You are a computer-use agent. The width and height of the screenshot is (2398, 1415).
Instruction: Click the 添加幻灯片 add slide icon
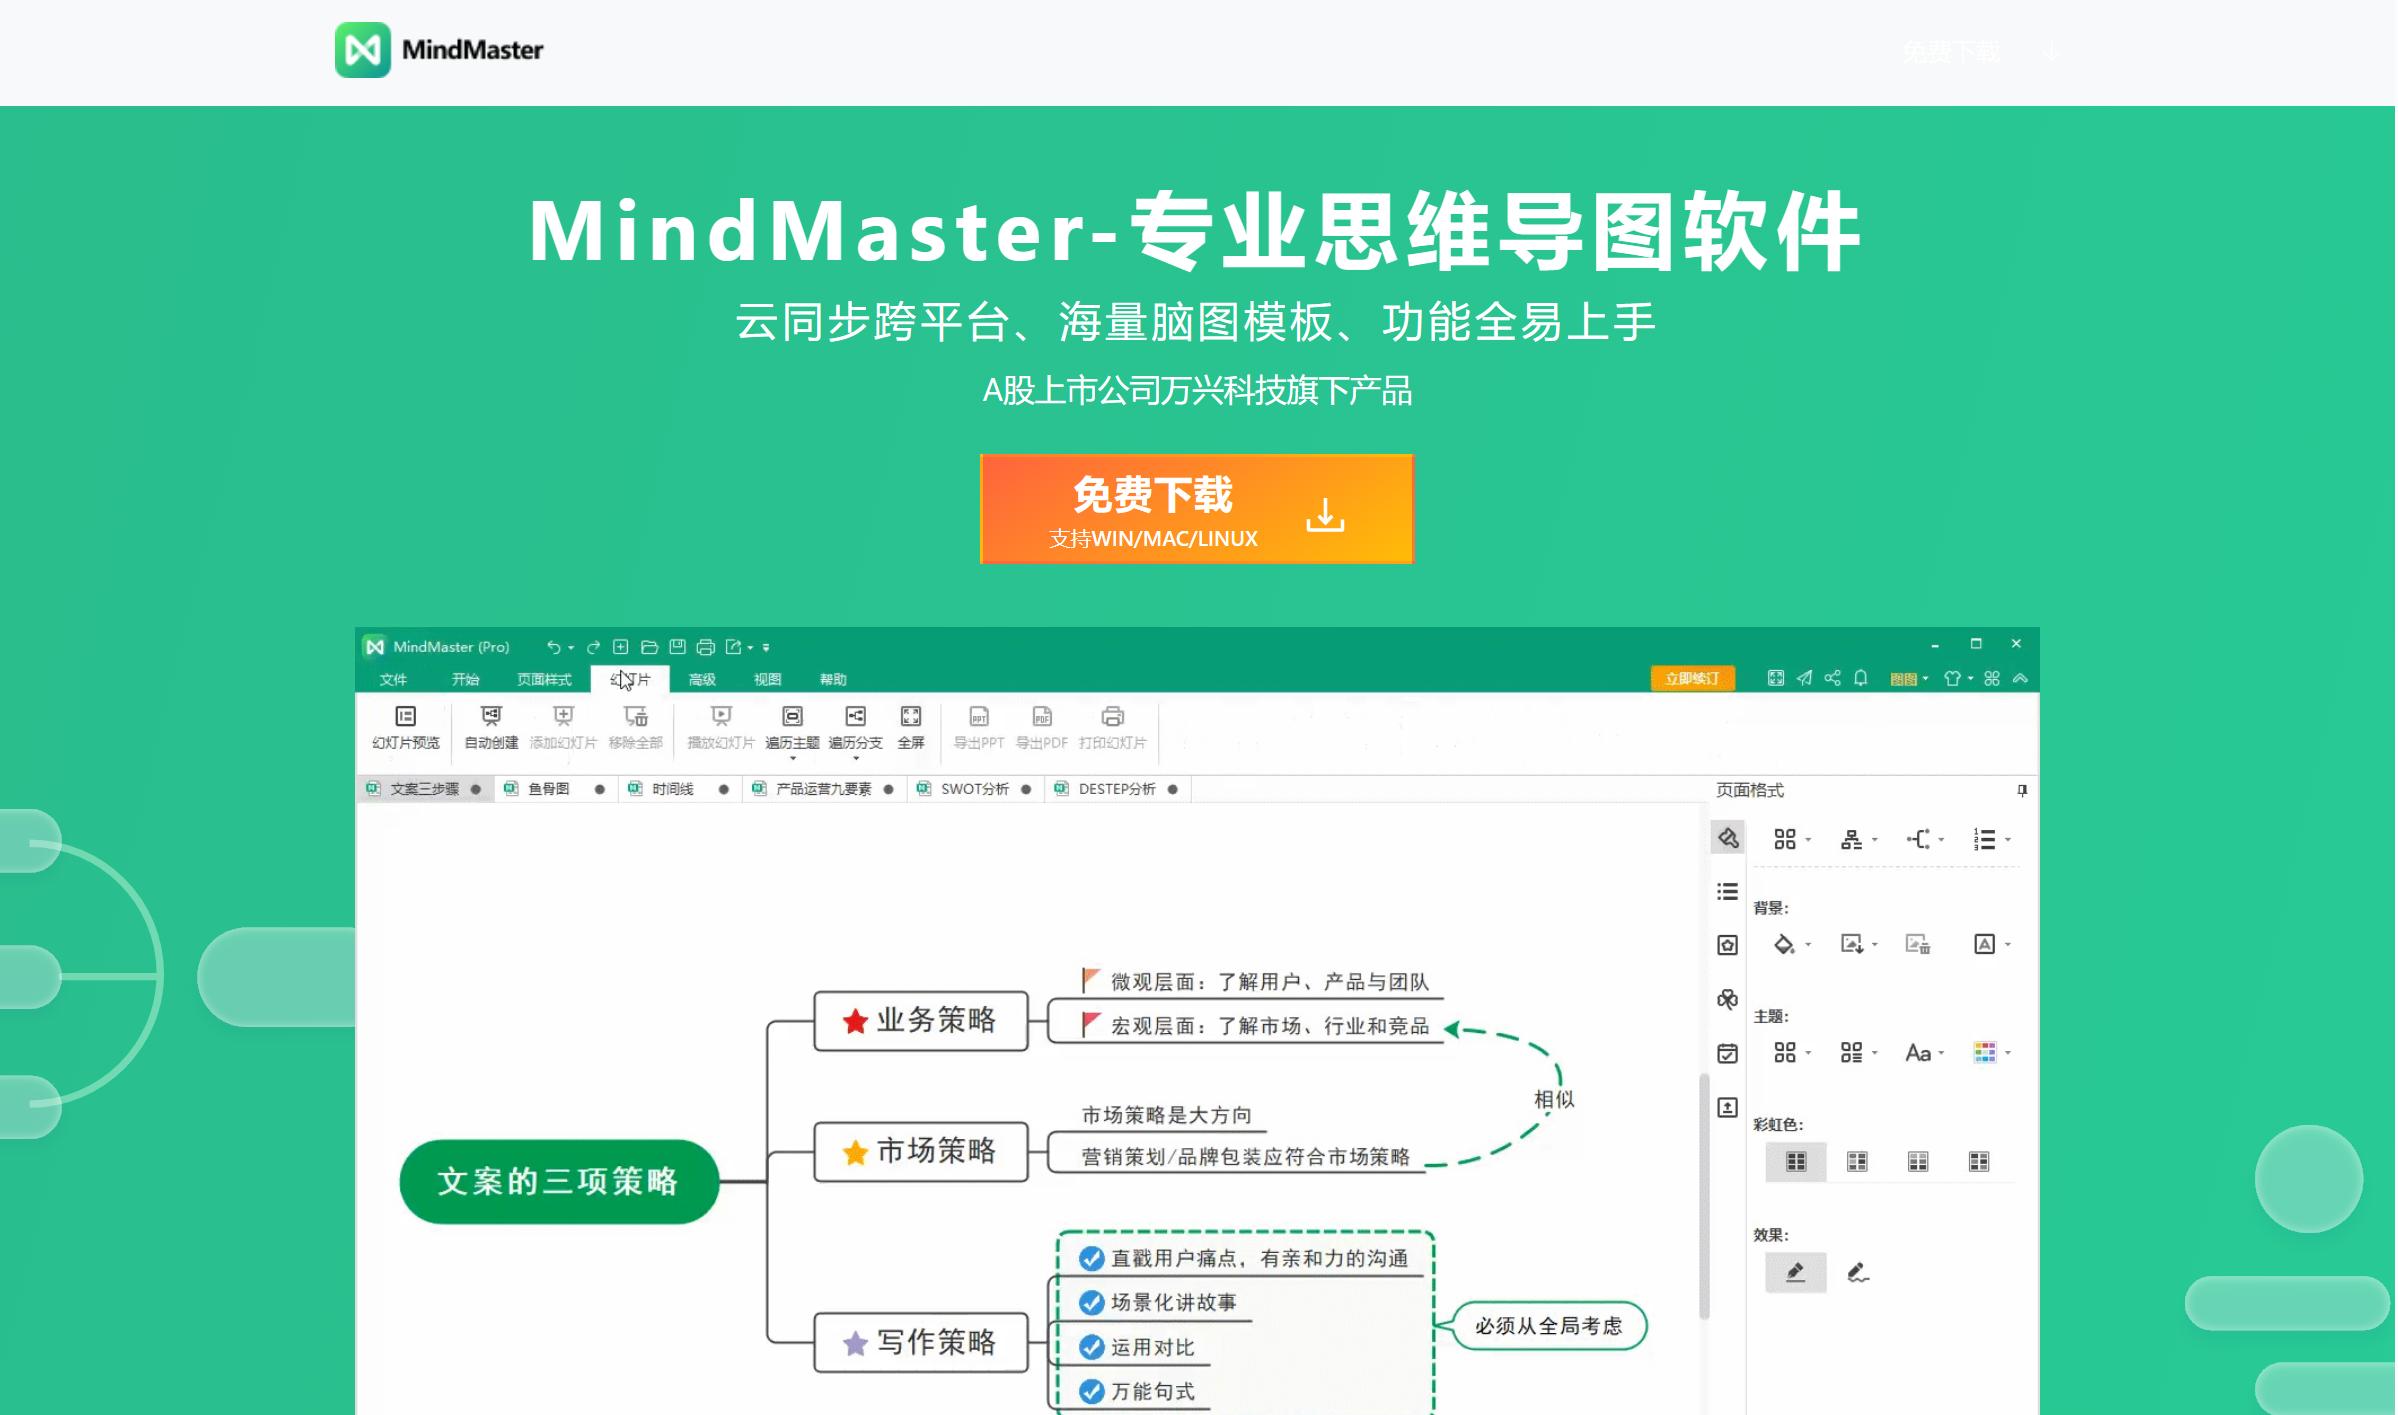563,716
